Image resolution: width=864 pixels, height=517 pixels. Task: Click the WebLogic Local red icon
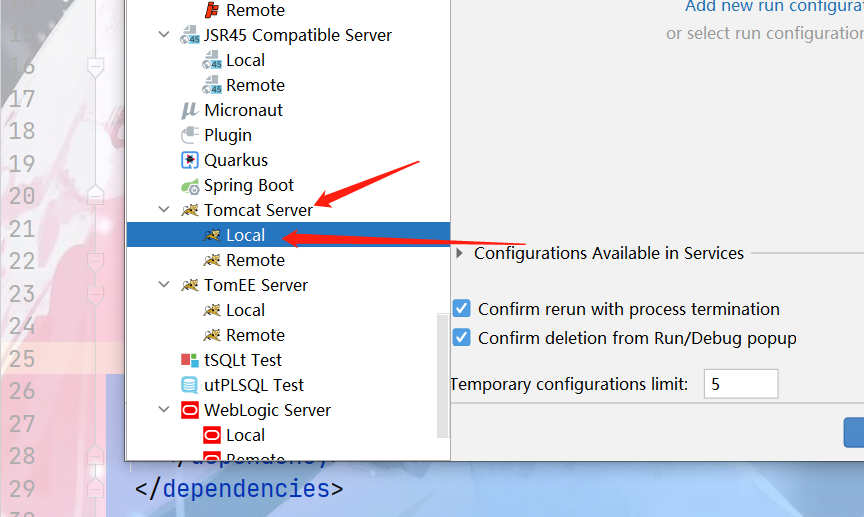212,435
